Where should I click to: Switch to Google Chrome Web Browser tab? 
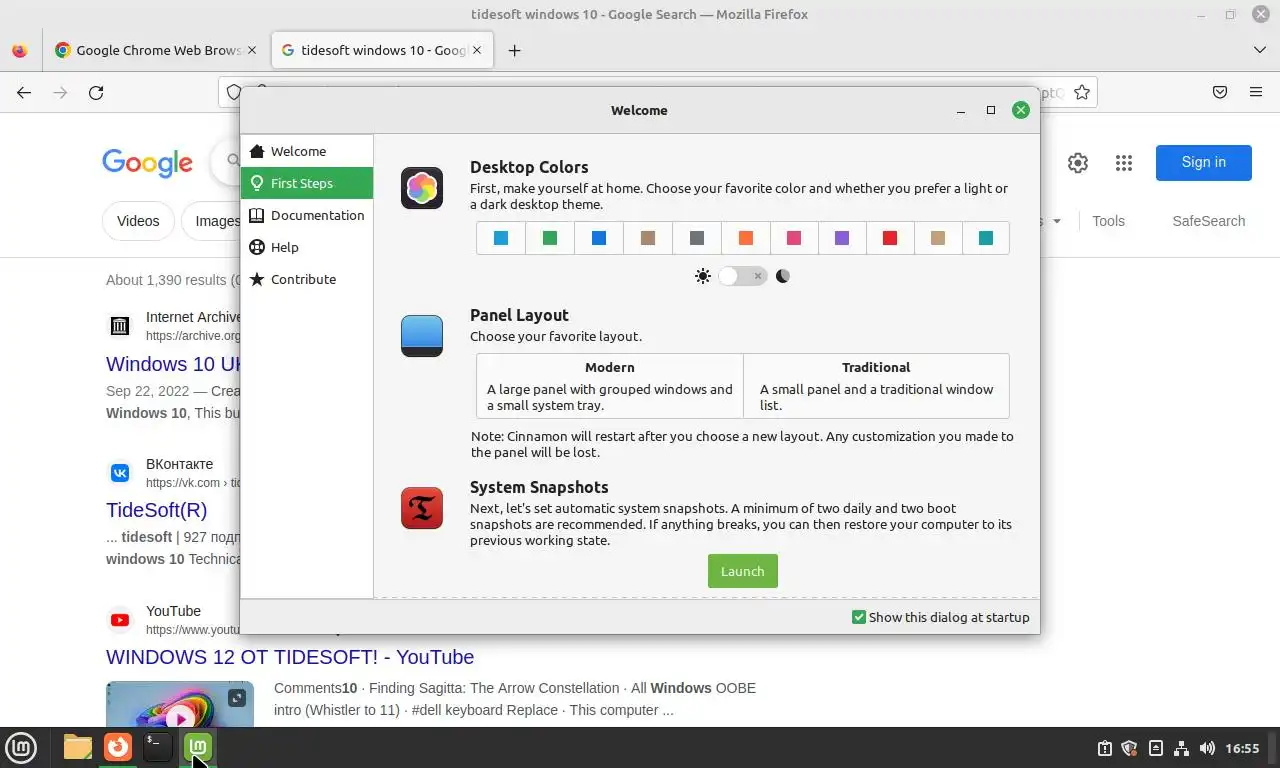(x=156, y=50)
